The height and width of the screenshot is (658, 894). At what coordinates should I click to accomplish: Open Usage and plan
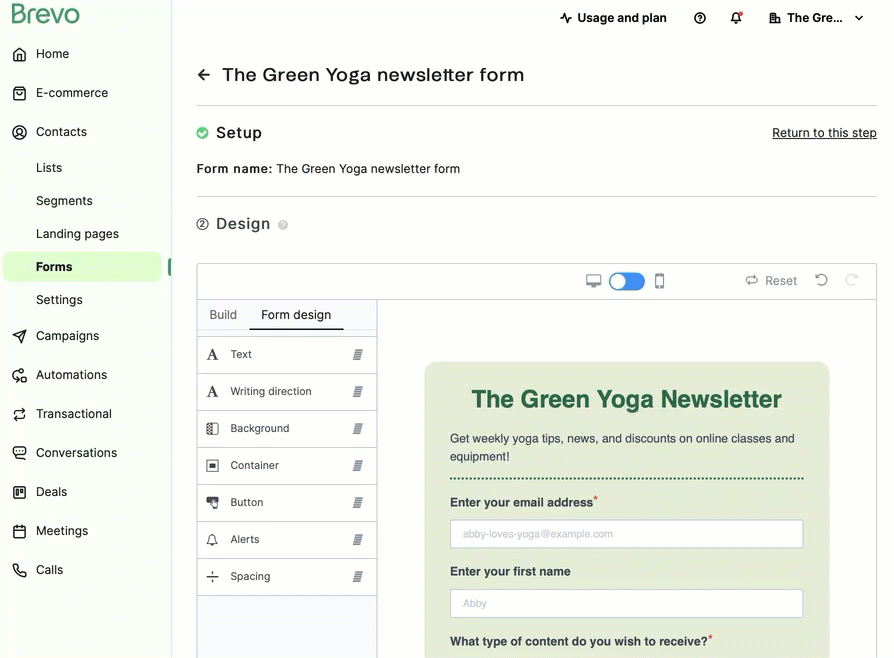[613, 18]
